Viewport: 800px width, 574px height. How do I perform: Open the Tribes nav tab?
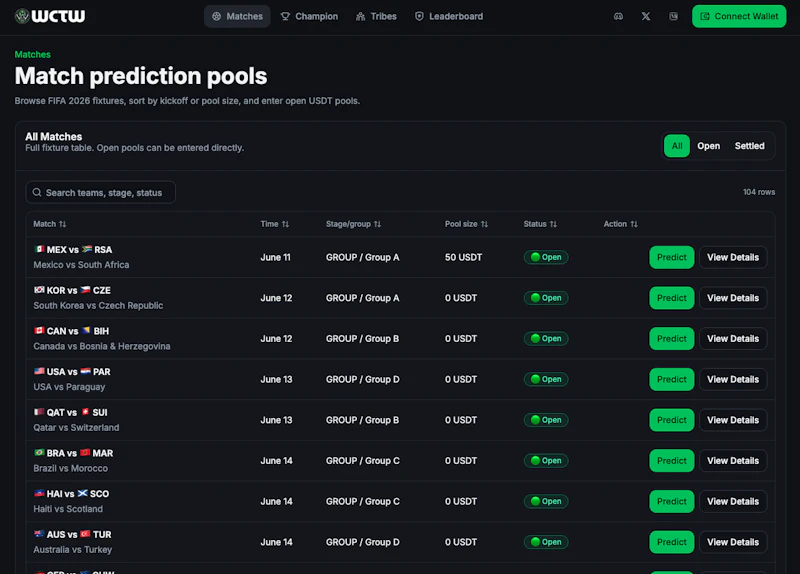(376, 16)
